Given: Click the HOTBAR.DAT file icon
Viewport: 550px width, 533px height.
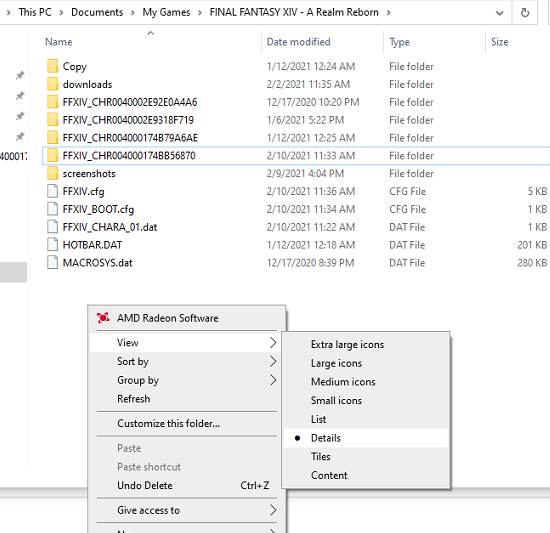Looking at the screenshot, I should coord(52,244).
